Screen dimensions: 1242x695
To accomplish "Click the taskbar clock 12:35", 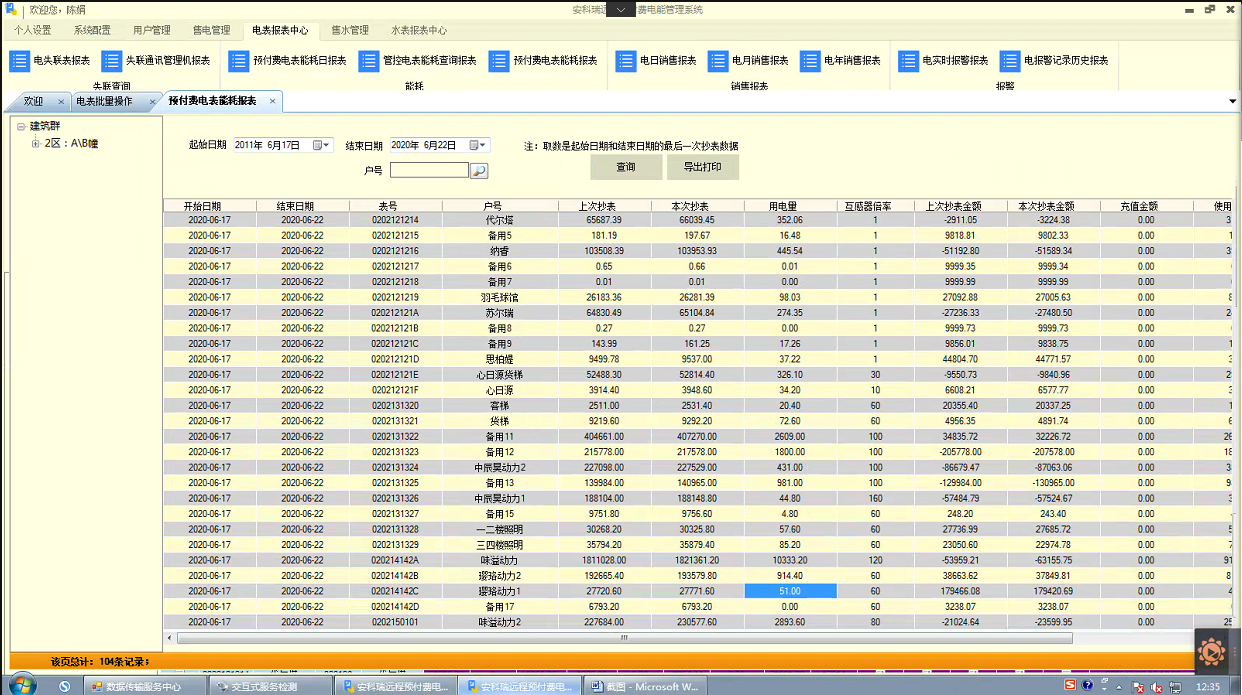I will [1207, 687].
